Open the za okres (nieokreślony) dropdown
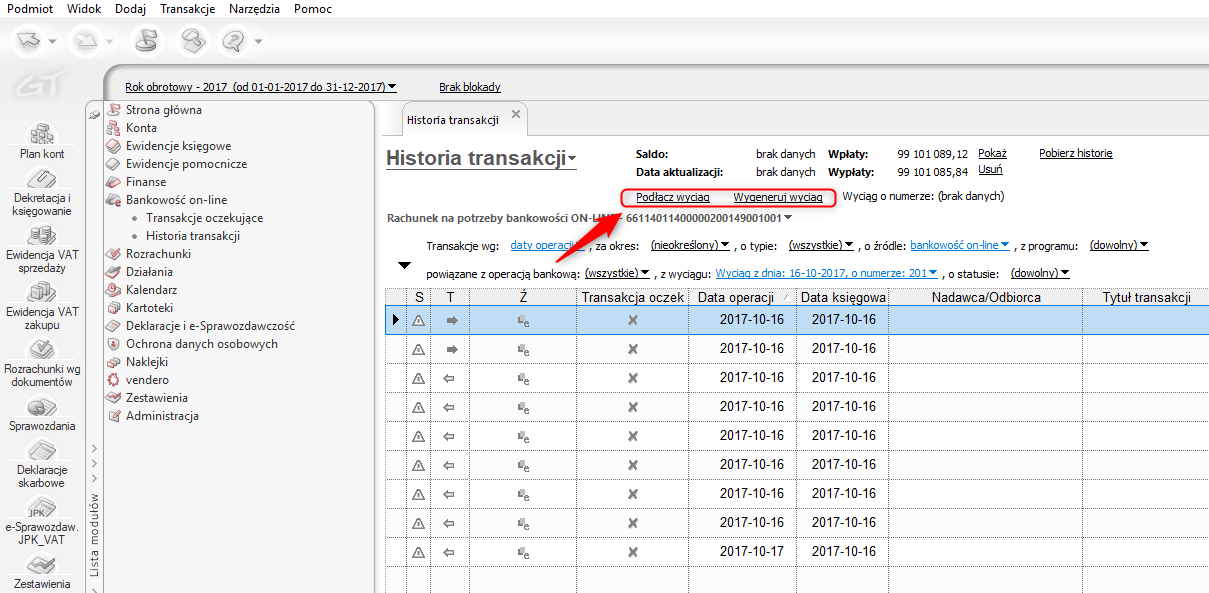Image resolution: width=1209 pixels, height=593 pixels. pos(690,245)
